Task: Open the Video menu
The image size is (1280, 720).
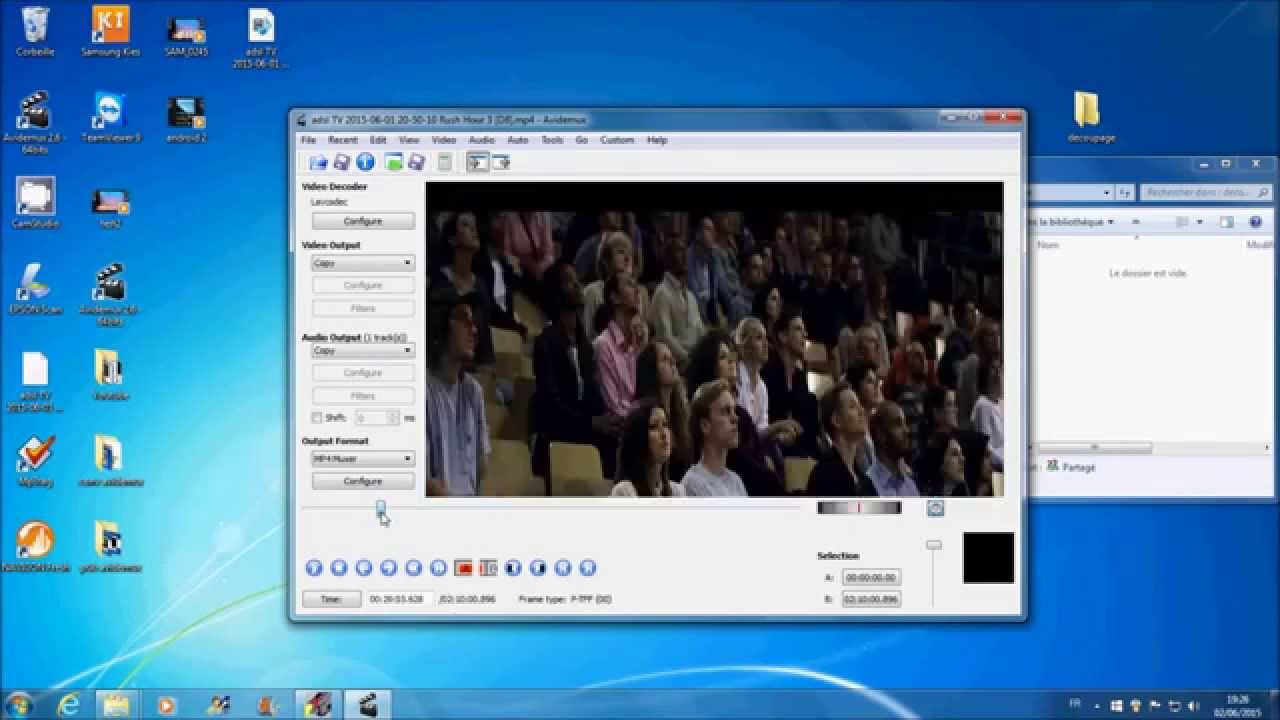Action: tap(444, 140)
